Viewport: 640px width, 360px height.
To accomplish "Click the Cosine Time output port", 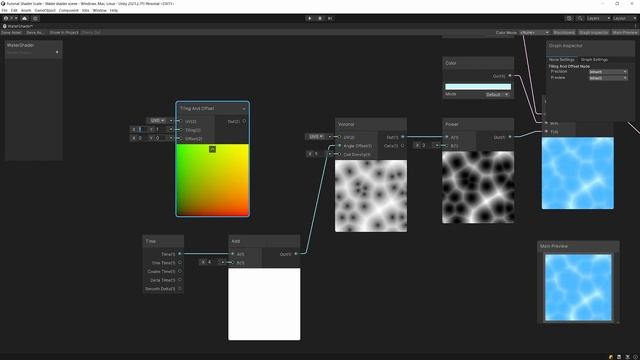I will tap(180, 271).
